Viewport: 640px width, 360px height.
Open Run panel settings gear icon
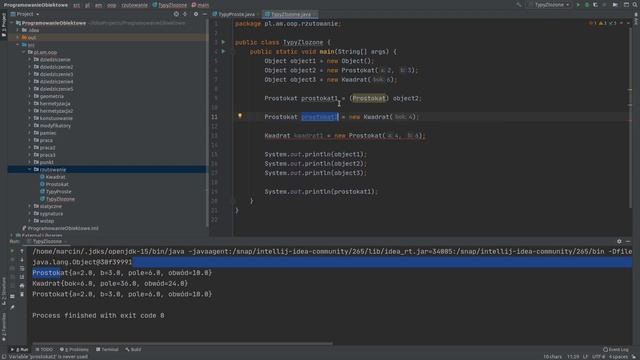(x=619, y=241)
